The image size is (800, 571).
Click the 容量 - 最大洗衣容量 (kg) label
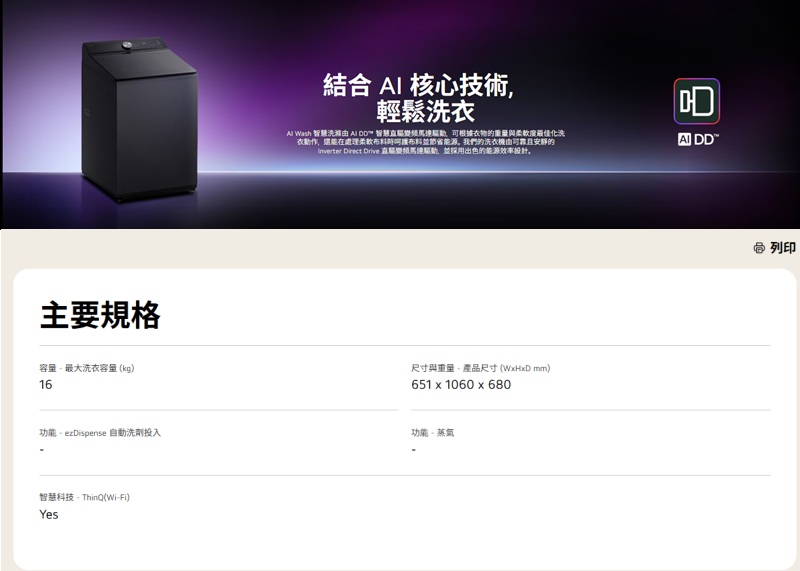(x=87, y=368)
